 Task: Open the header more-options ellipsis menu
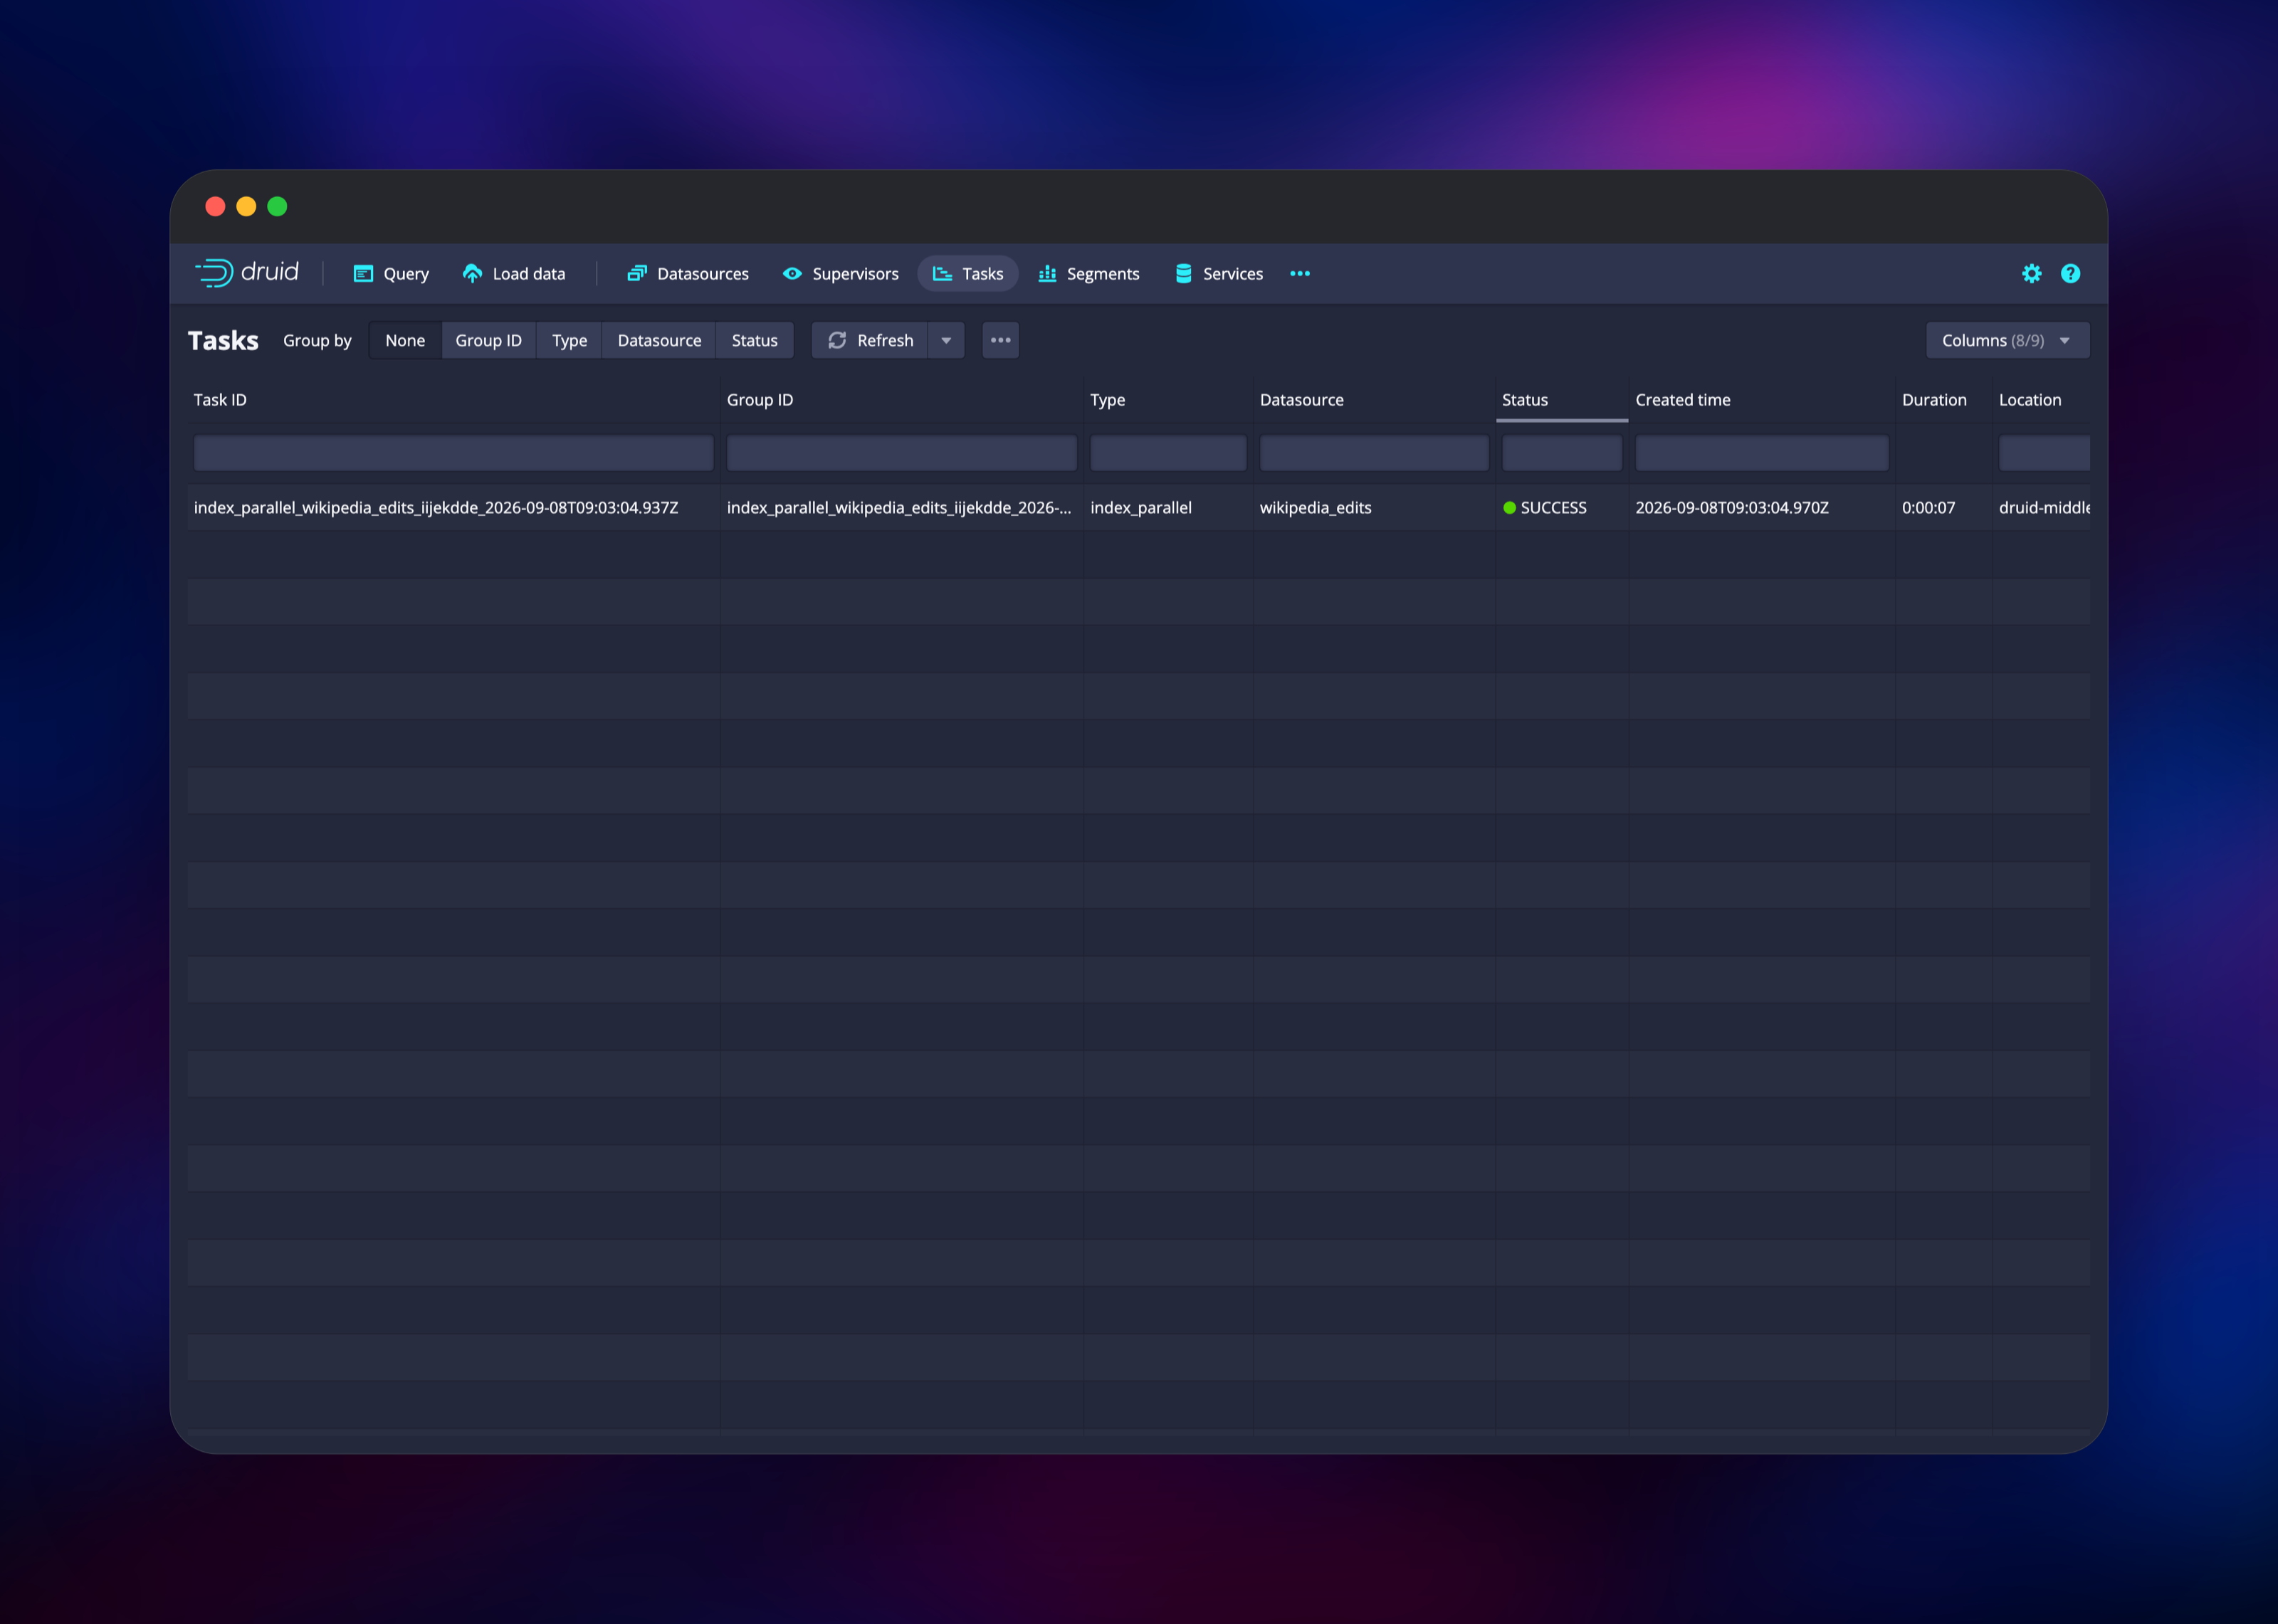point(1300,274)
